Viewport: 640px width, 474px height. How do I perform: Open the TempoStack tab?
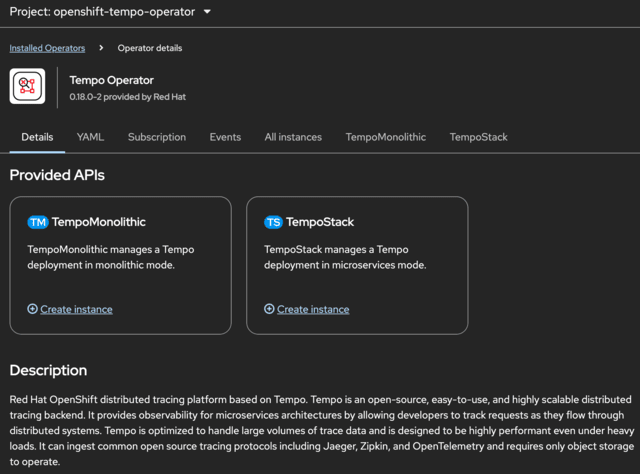tap(478, 137)
